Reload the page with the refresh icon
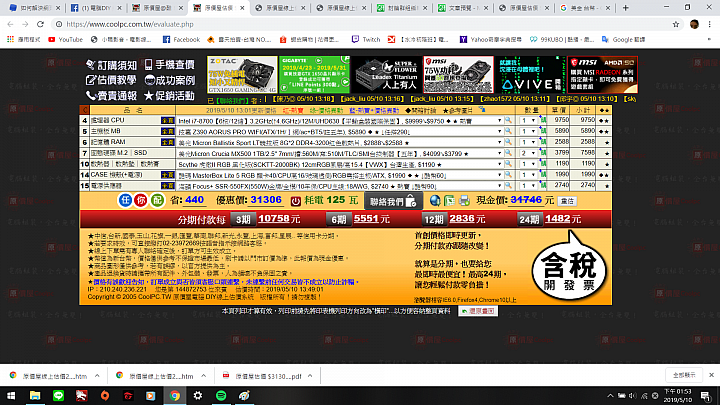The width and height of the screenshot is (720, 405). tap(40, 24)
